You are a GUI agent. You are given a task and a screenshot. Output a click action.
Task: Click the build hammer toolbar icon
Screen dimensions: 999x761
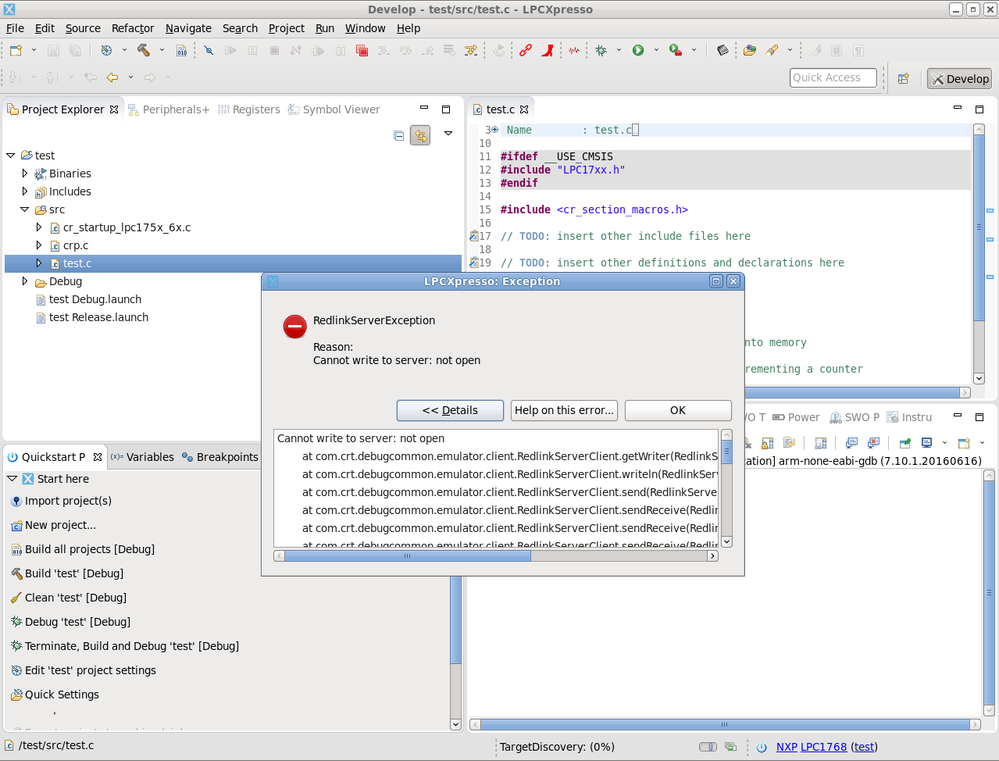click(143, 50)
